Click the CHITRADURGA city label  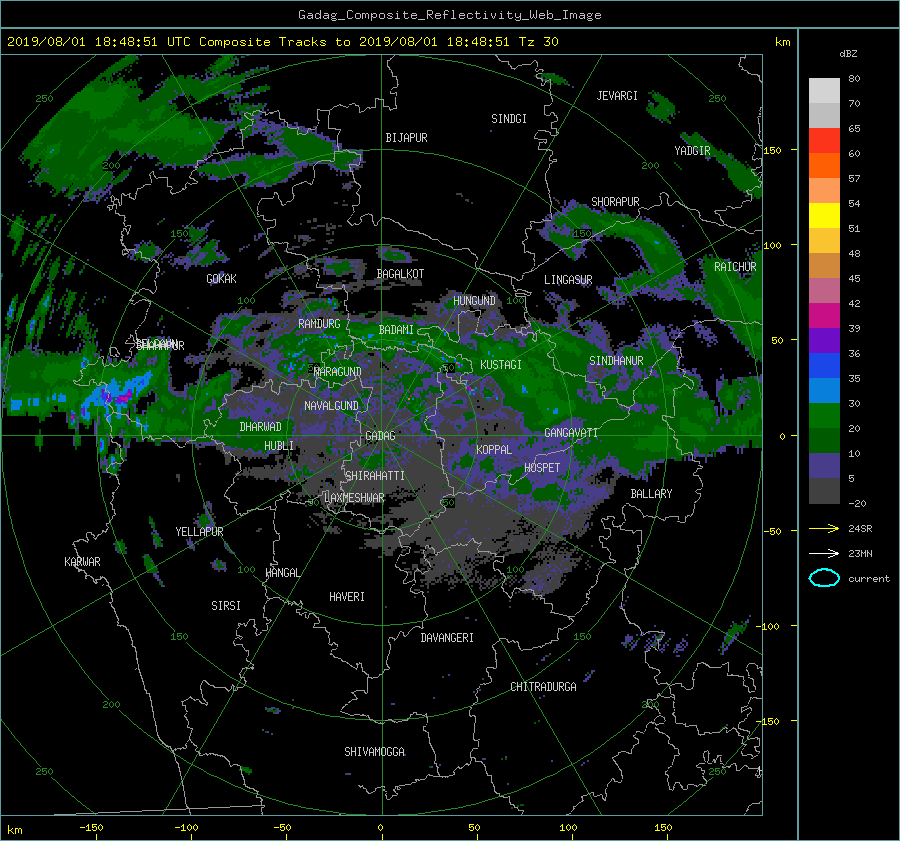[x=543, y=687]
